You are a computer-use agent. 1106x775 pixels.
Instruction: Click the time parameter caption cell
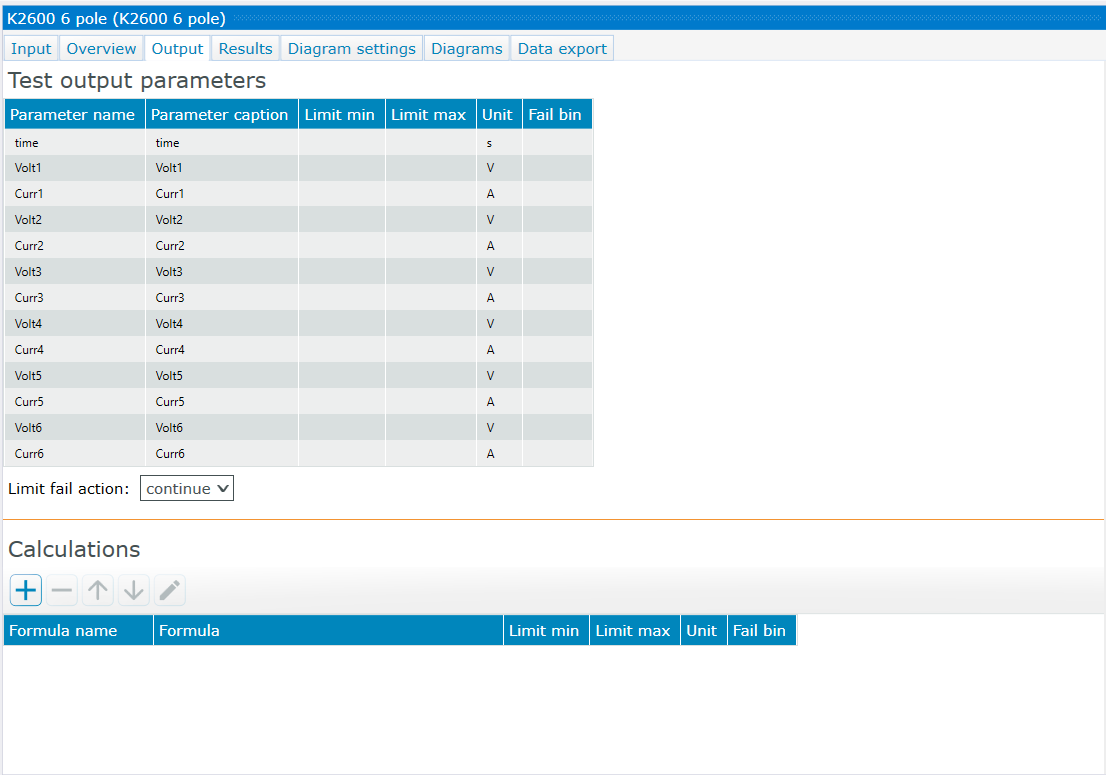tap(222, 142)
